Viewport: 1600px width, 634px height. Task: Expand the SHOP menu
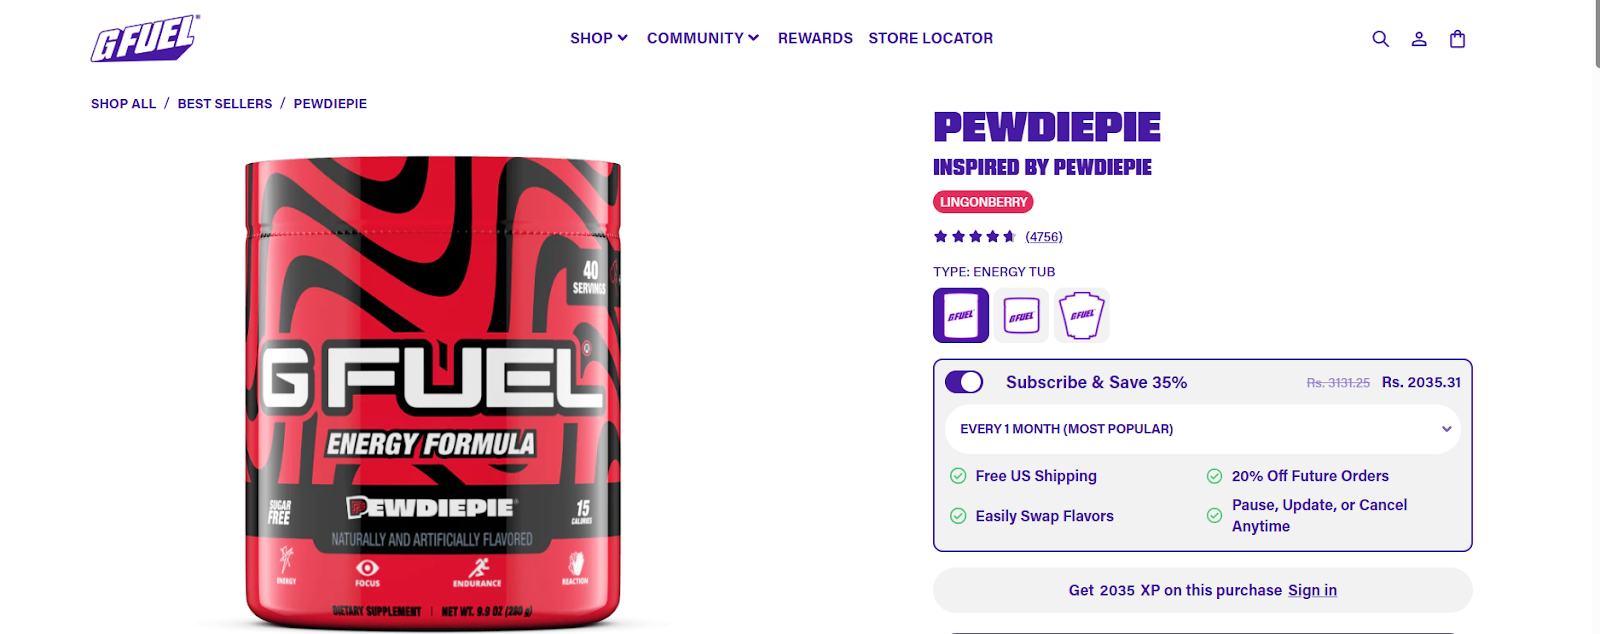click(x=599, y=38)
